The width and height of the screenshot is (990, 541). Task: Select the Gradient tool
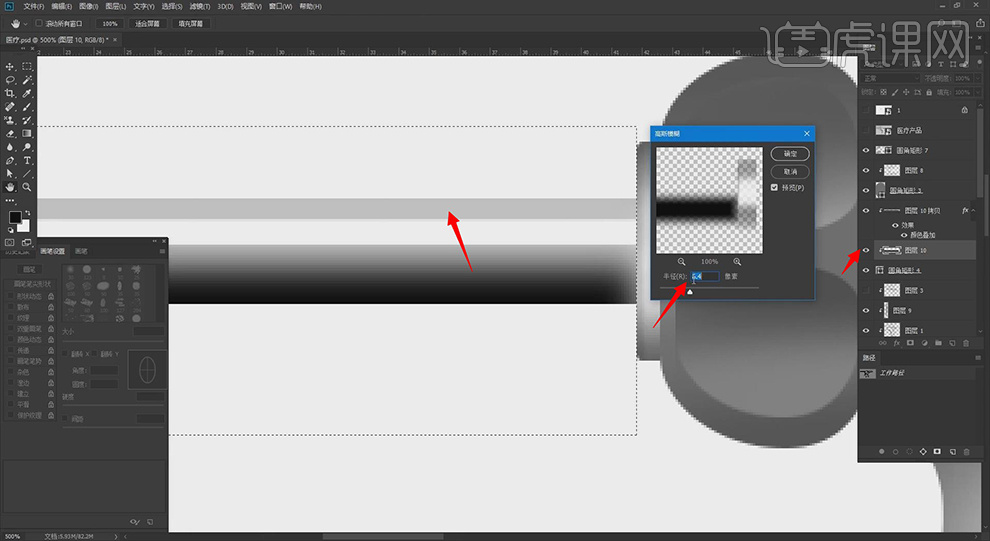click(27, 134)
